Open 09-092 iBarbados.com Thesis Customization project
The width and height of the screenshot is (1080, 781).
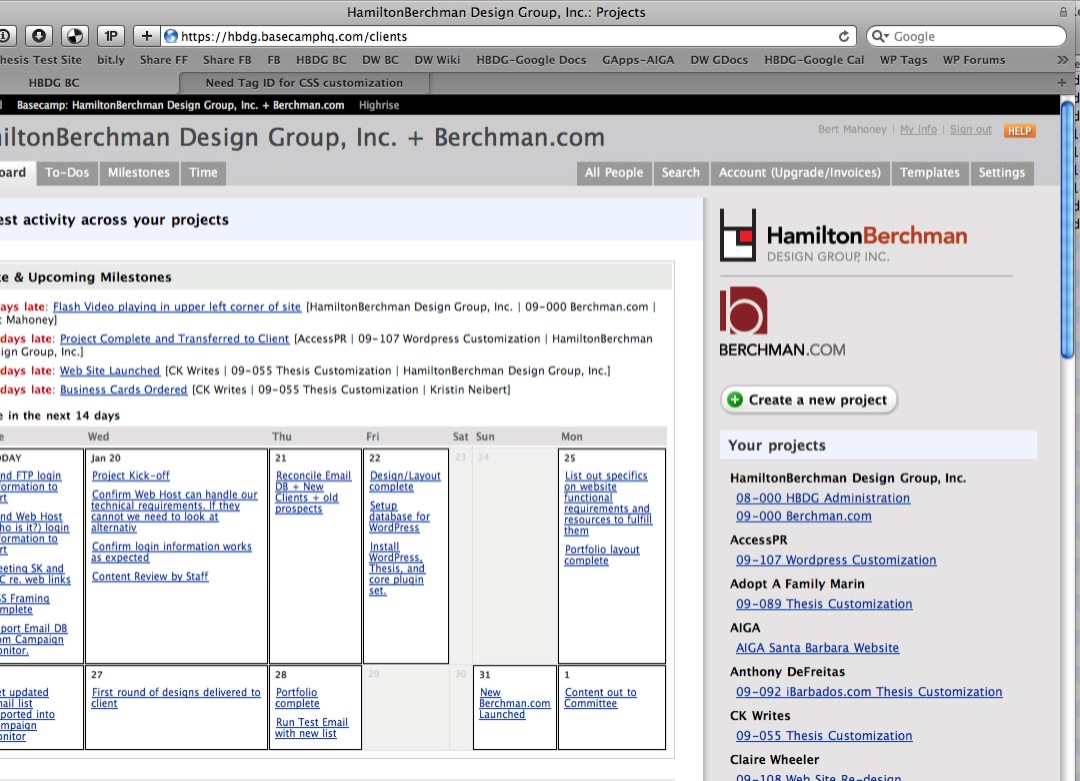869,692
